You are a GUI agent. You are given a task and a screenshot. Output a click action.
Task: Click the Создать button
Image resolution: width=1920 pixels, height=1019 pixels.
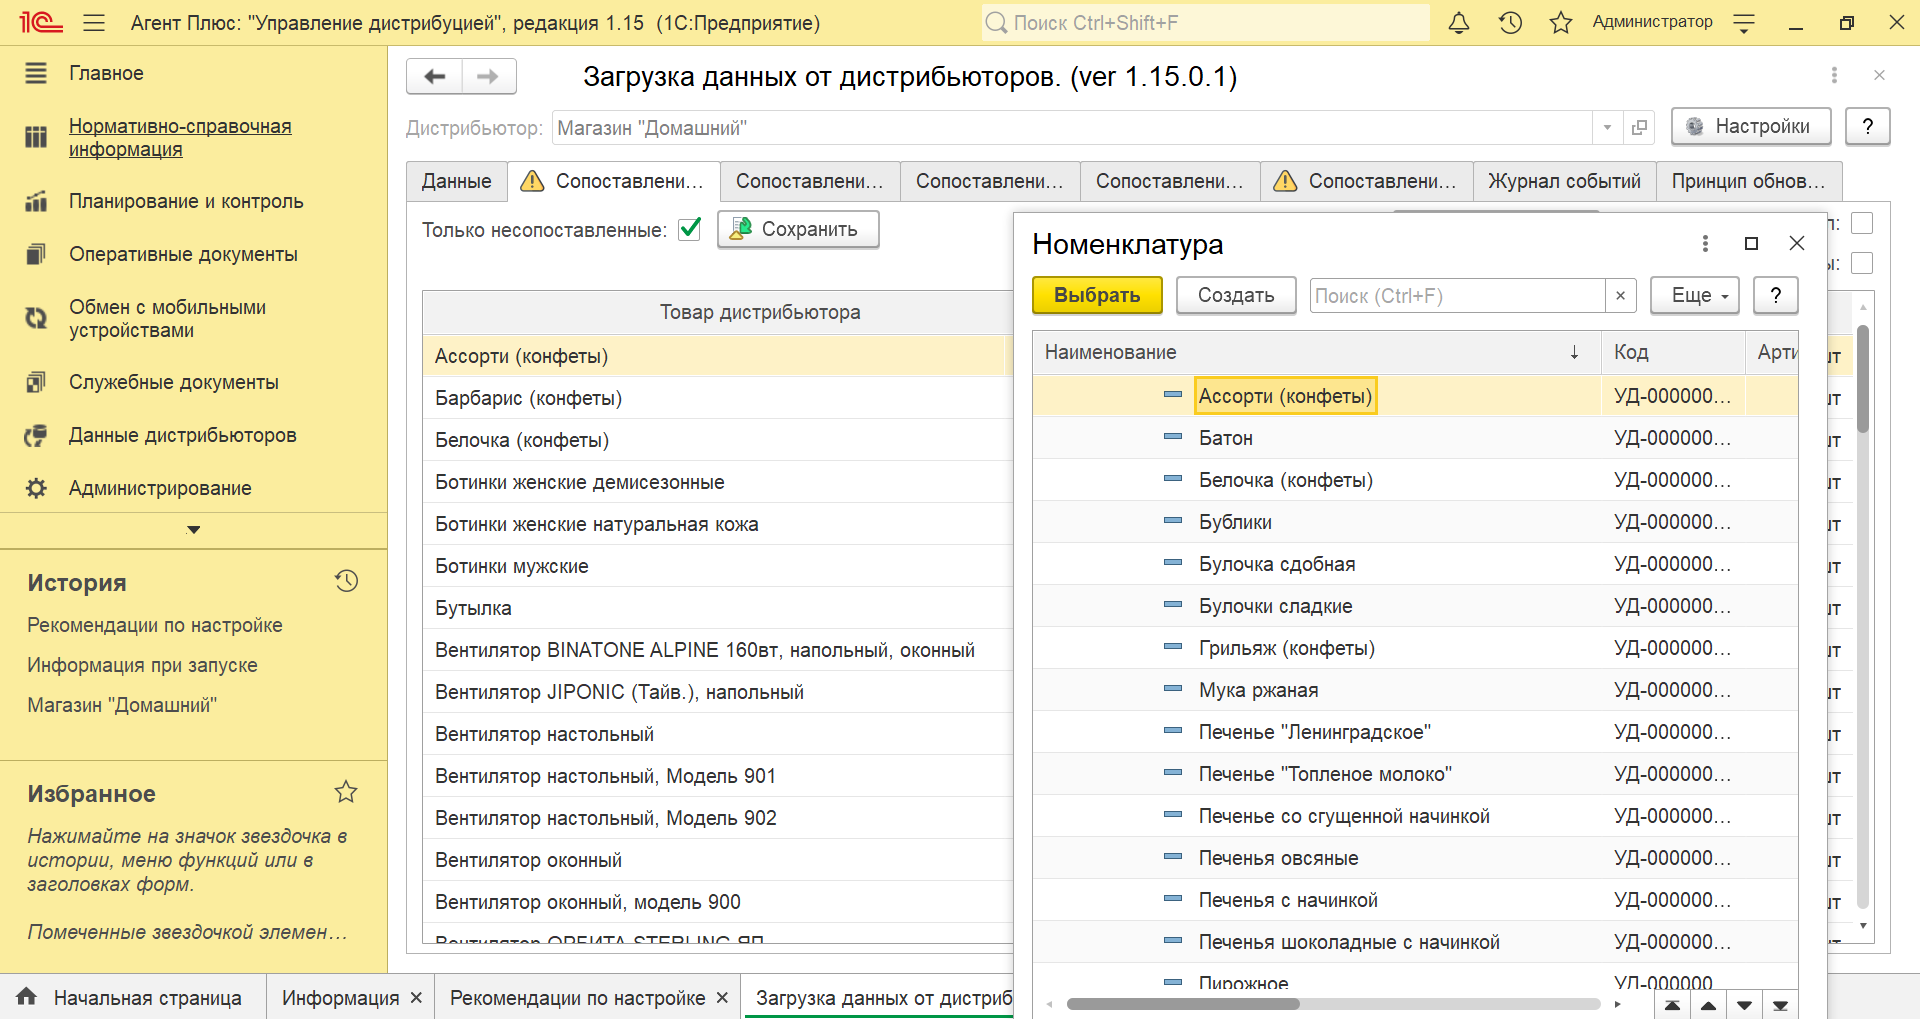(x=1236, y=295)
